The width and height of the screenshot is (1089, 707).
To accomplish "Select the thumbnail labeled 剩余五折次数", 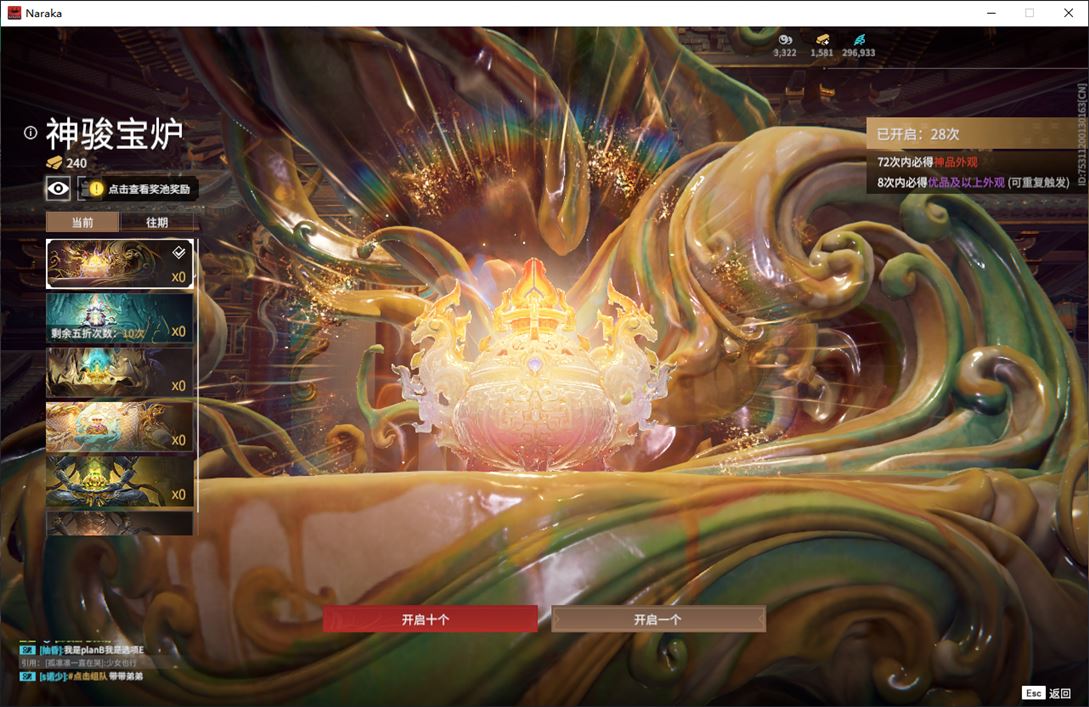I will point(119,317).
